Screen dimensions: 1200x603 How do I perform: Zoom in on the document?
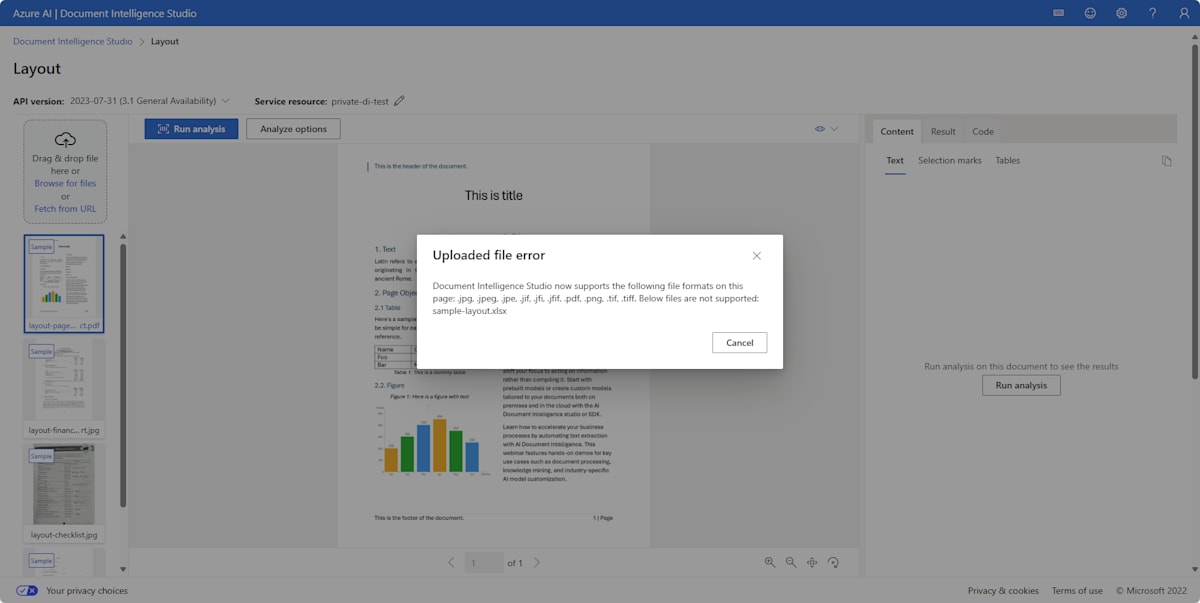click(x=770, y=563)
